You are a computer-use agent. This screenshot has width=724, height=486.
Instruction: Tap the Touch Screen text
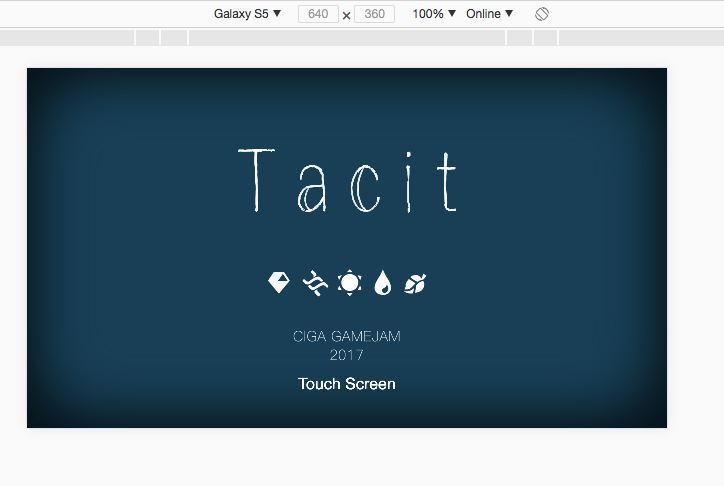coord(347,384)
